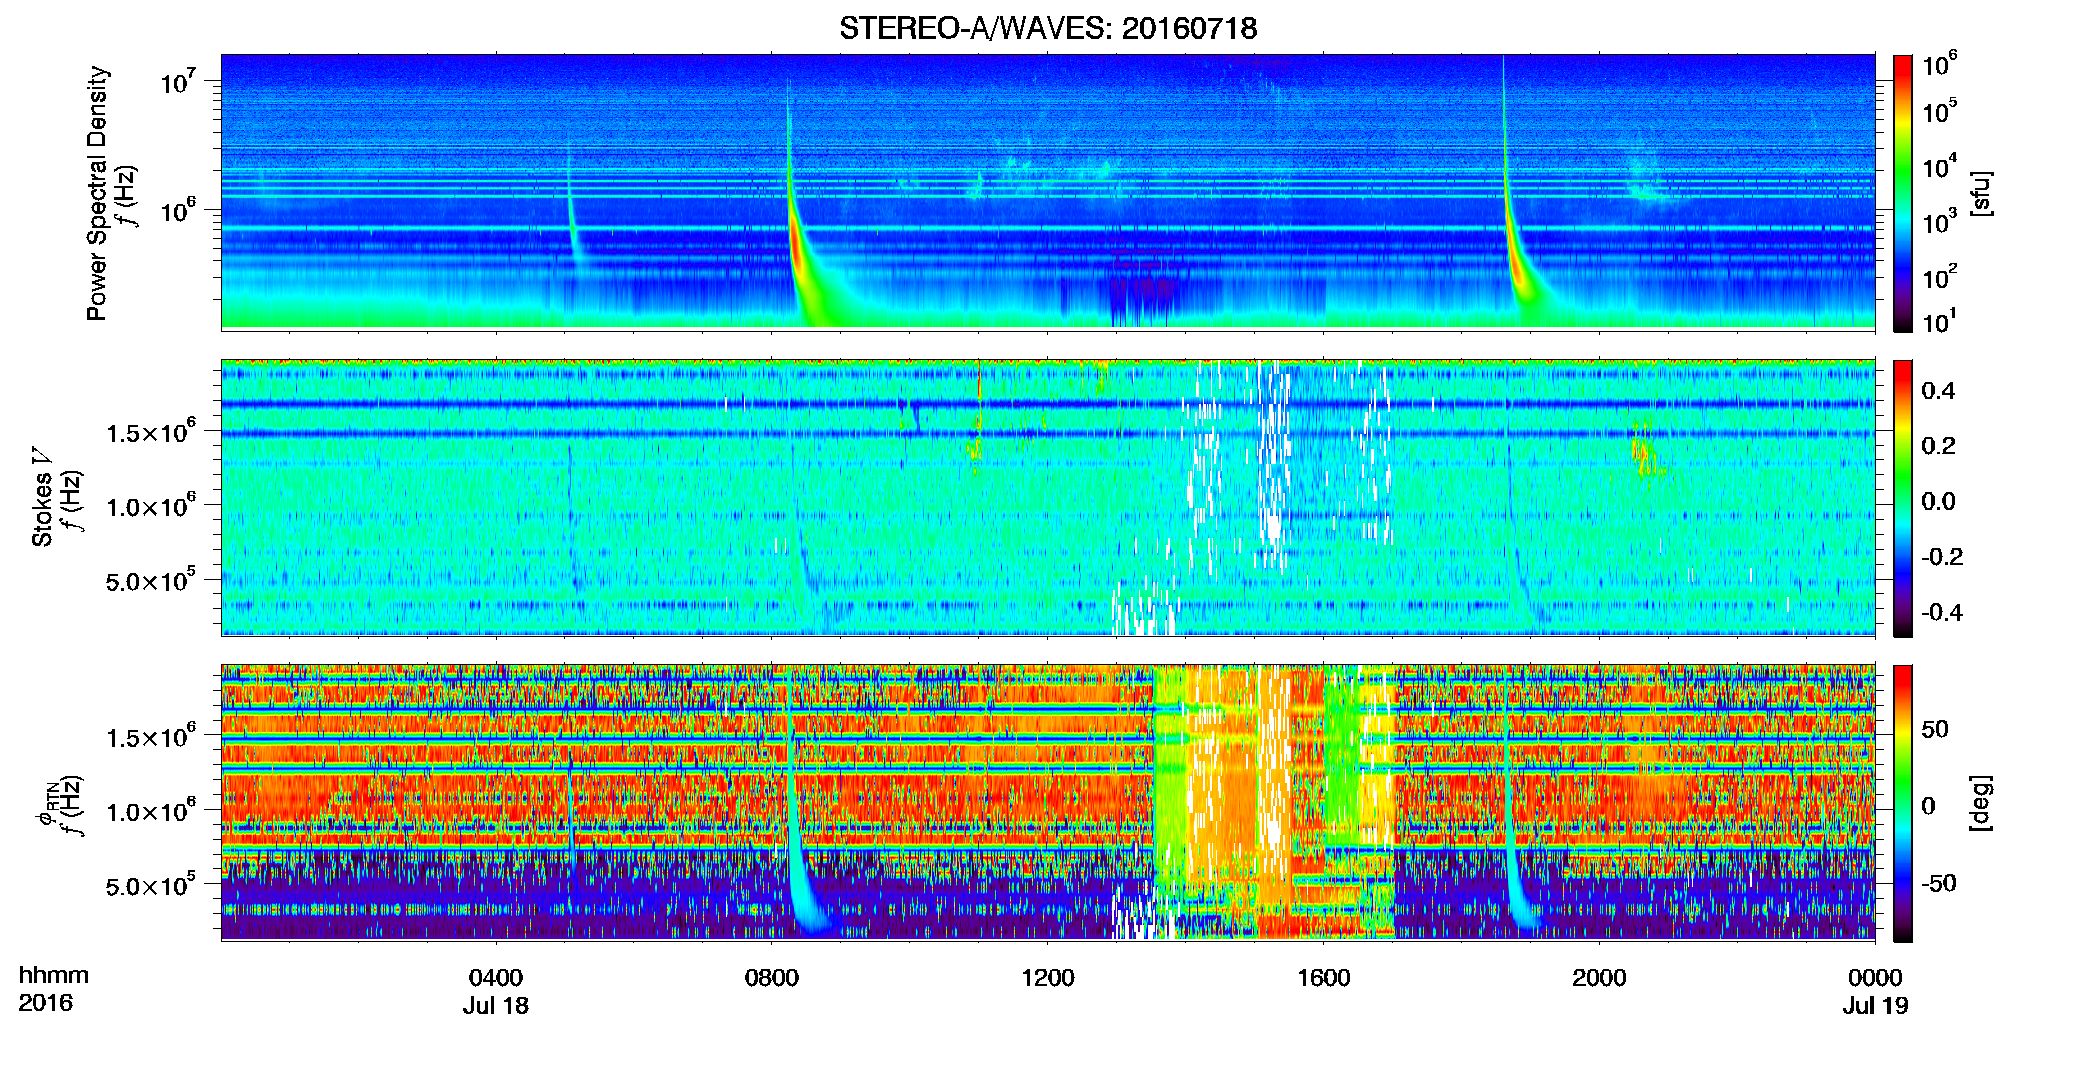This screenshot has width=2096, height=1080.
Task: Click the Jul 18 date label
Action: [x=496, y=1006]
